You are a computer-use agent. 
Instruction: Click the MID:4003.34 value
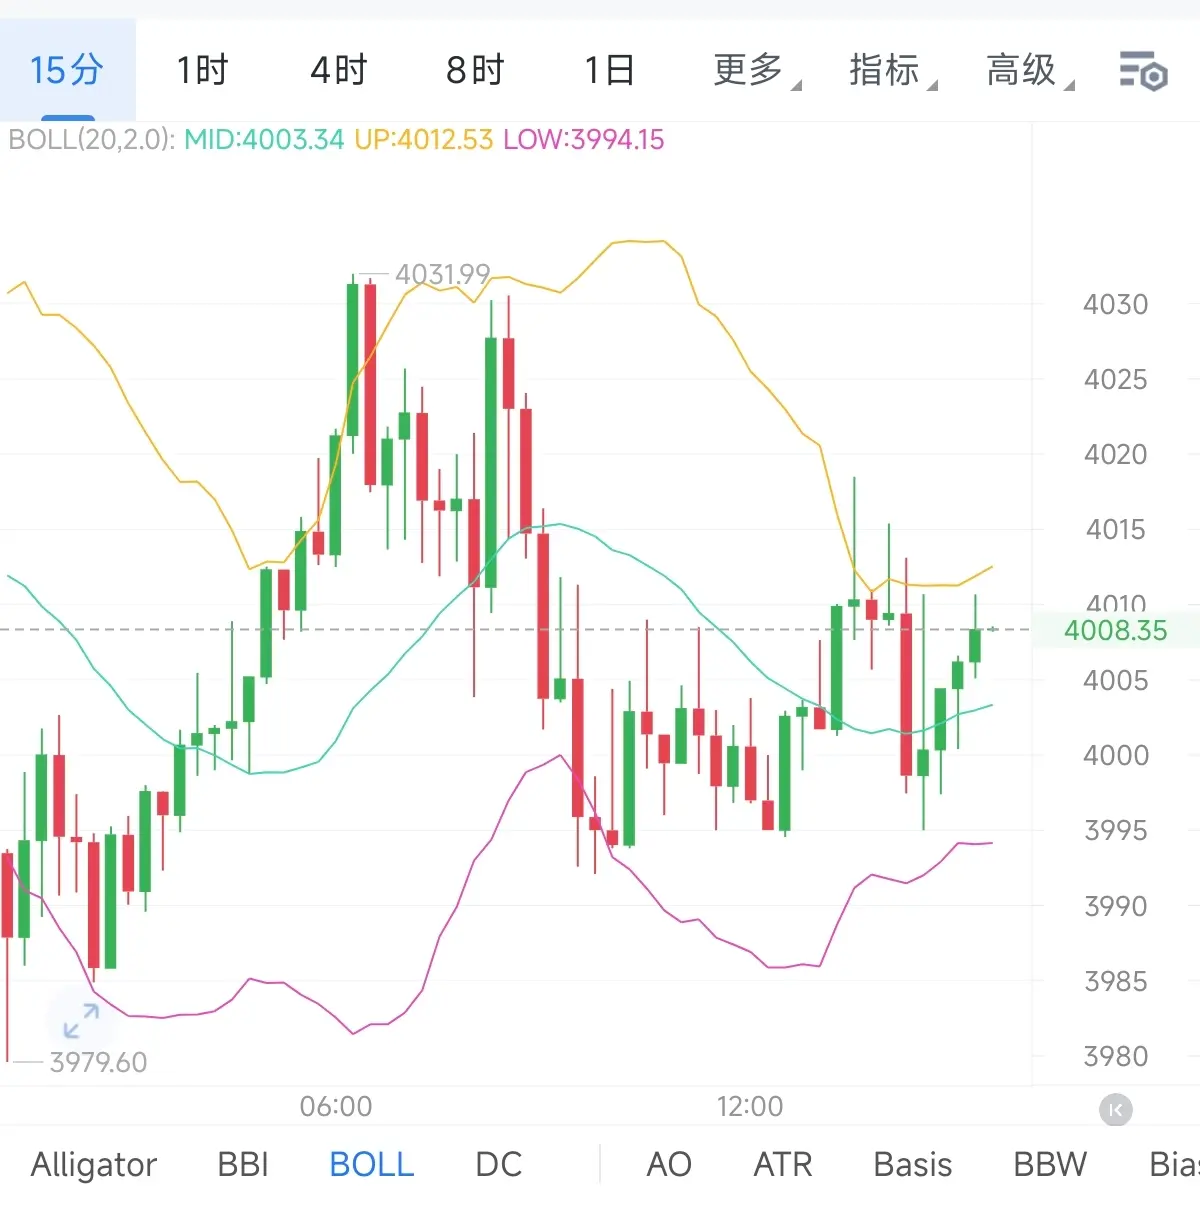pos(264,139)
